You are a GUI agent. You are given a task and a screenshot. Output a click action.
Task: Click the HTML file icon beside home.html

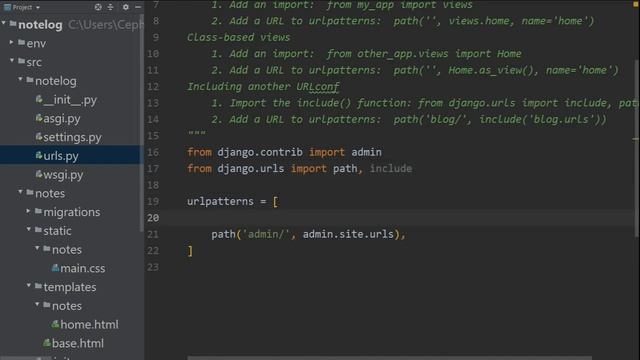click(56, 324)
